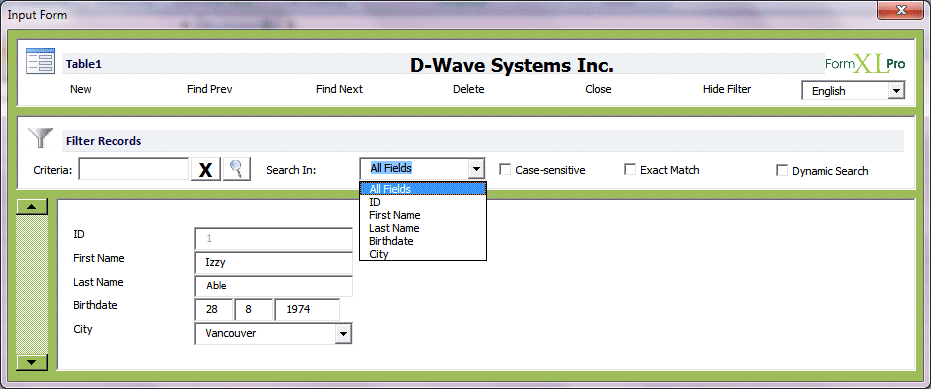Screen dimensions: 931x389
Task: Select First Name in the dropdown list
Action: [423, 215]
